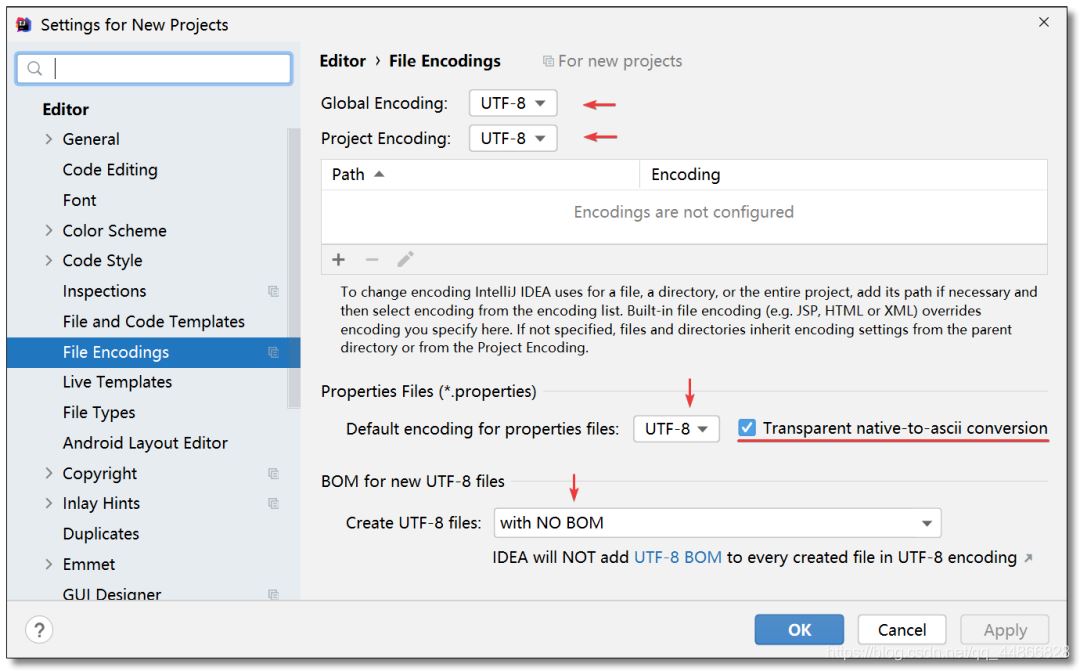Expand the Code Style tree node
Viewport: 1080px width, 671px height.
(49, 261)
